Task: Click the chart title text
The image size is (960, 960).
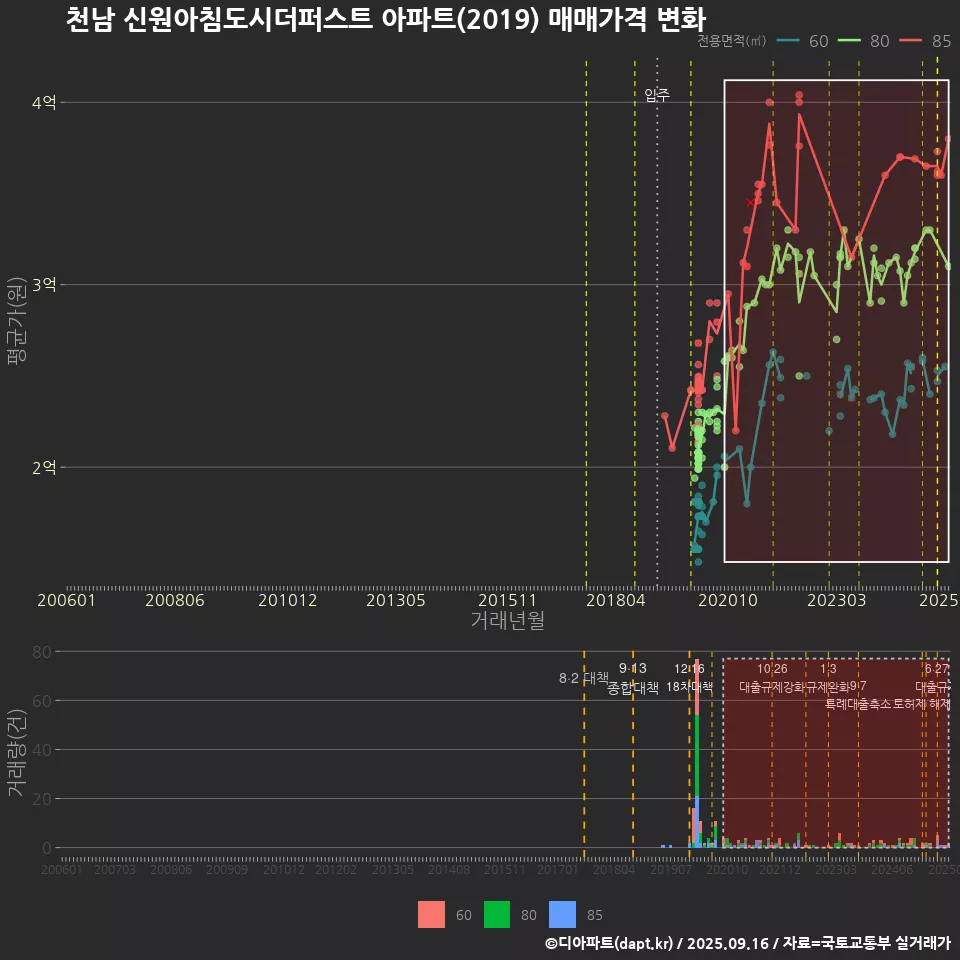Action: (x=386, y=19)
